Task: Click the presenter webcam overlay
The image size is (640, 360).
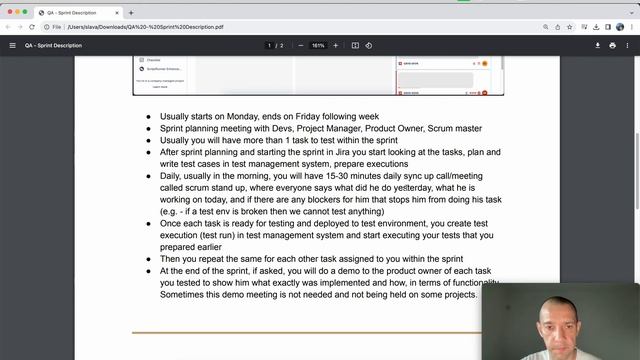Action: click(x=560, y=322)
